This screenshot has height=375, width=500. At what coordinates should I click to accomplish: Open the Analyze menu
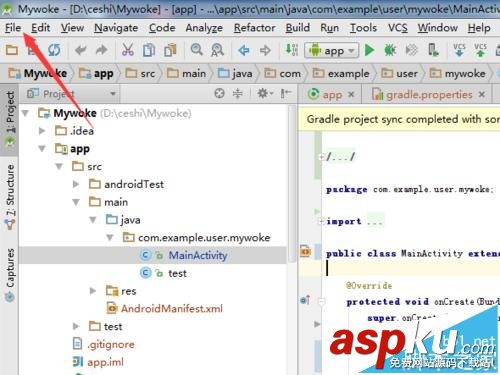[204, 28]
